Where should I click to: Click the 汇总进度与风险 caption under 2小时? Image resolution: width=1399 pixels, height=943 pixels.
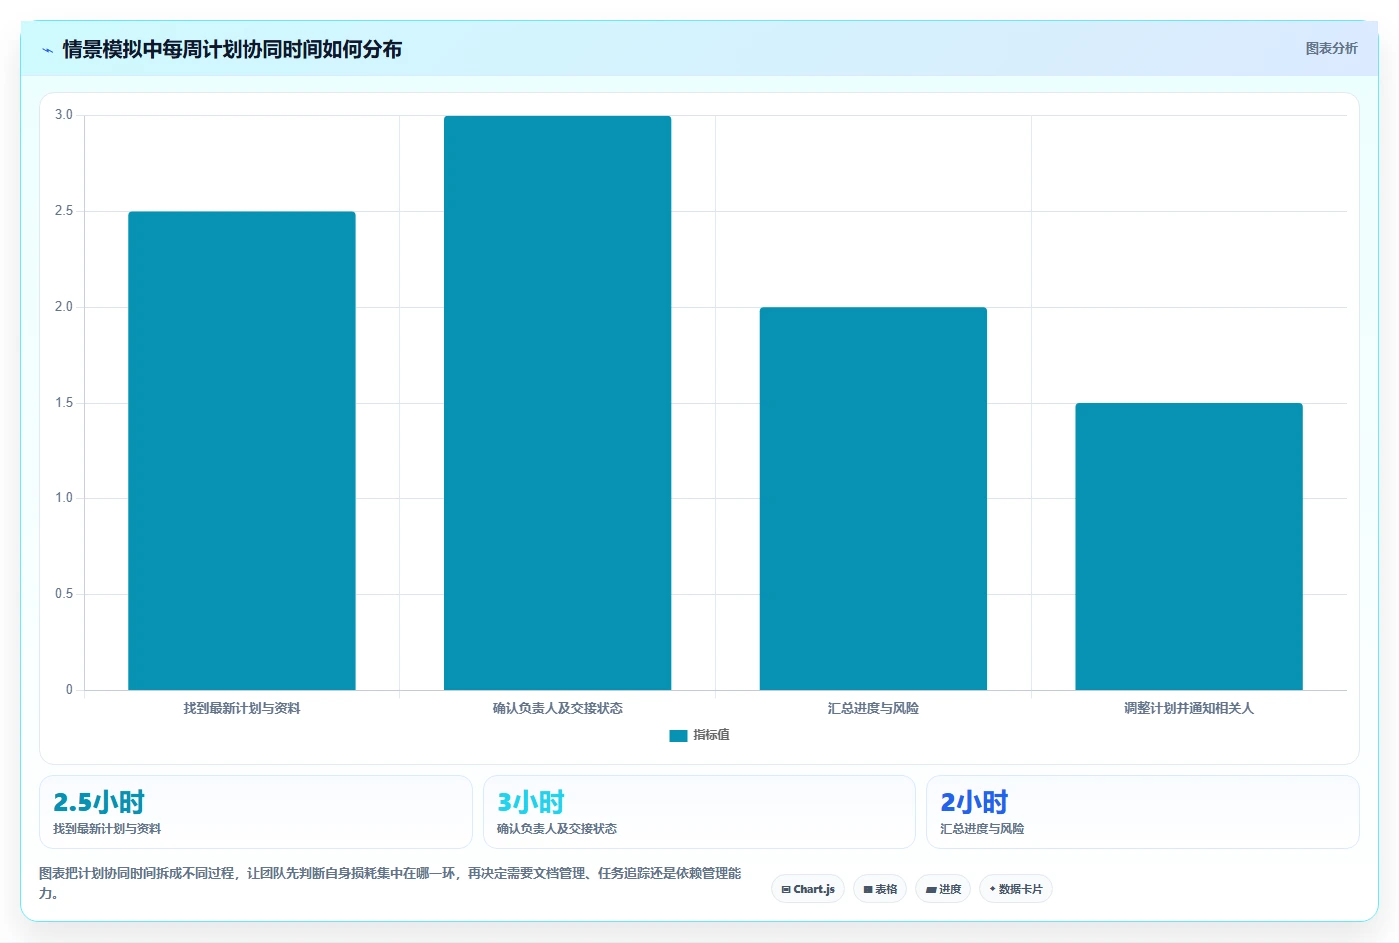[982, 829]
